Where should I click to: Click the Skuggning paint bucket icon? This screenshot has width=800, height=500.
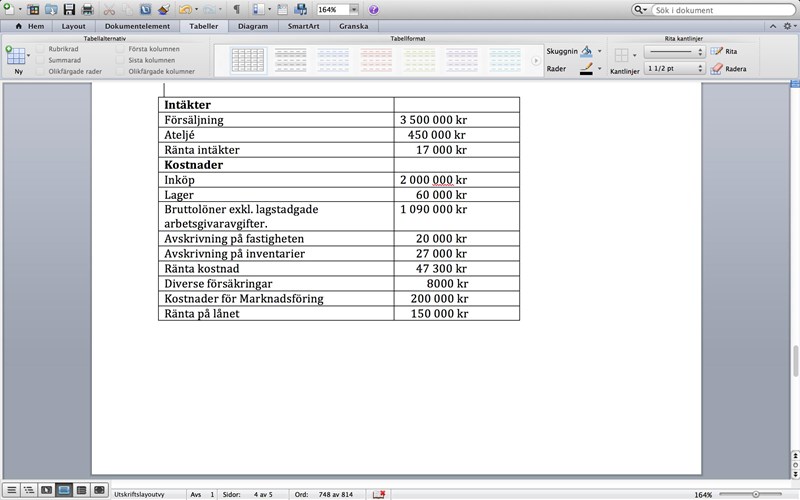tap(587, 50)
